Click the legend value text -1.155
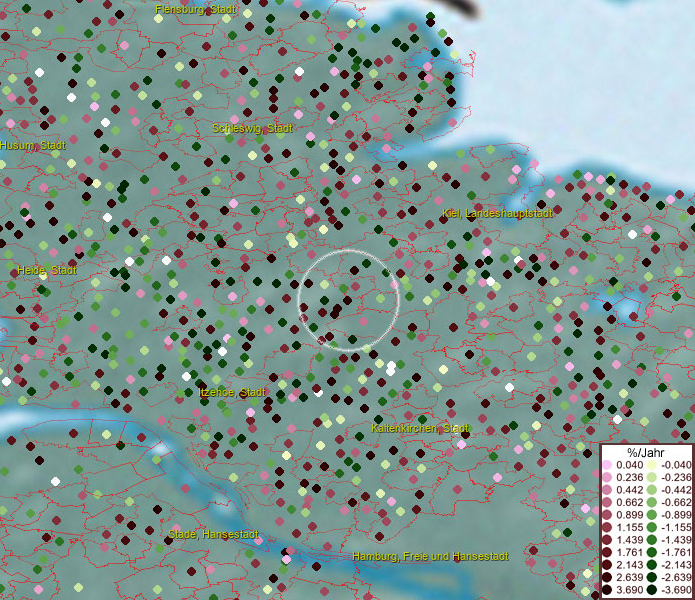Screen dimensions: 695x600 tap(676, 527)
